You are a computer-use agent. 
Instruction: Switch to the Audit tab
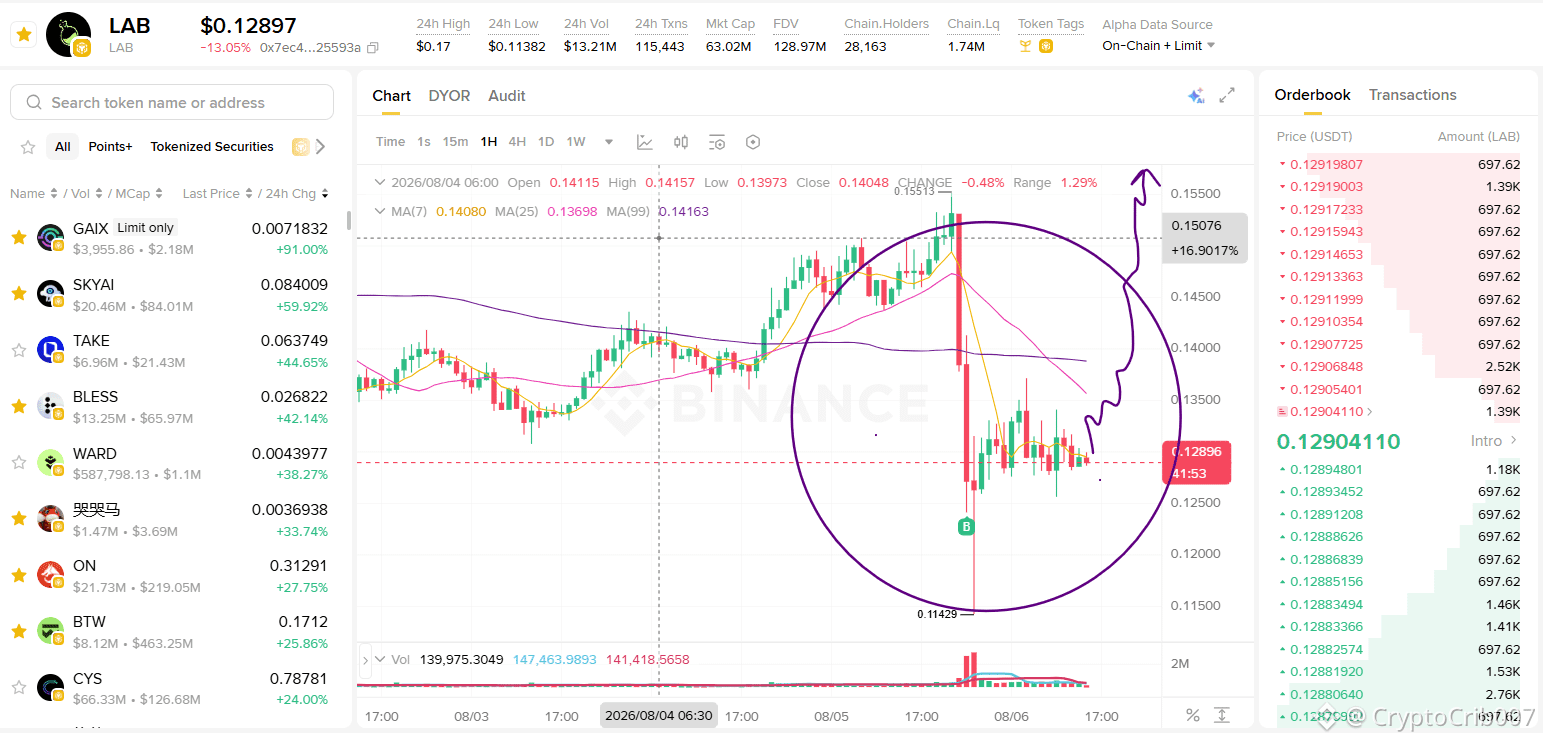507,96
